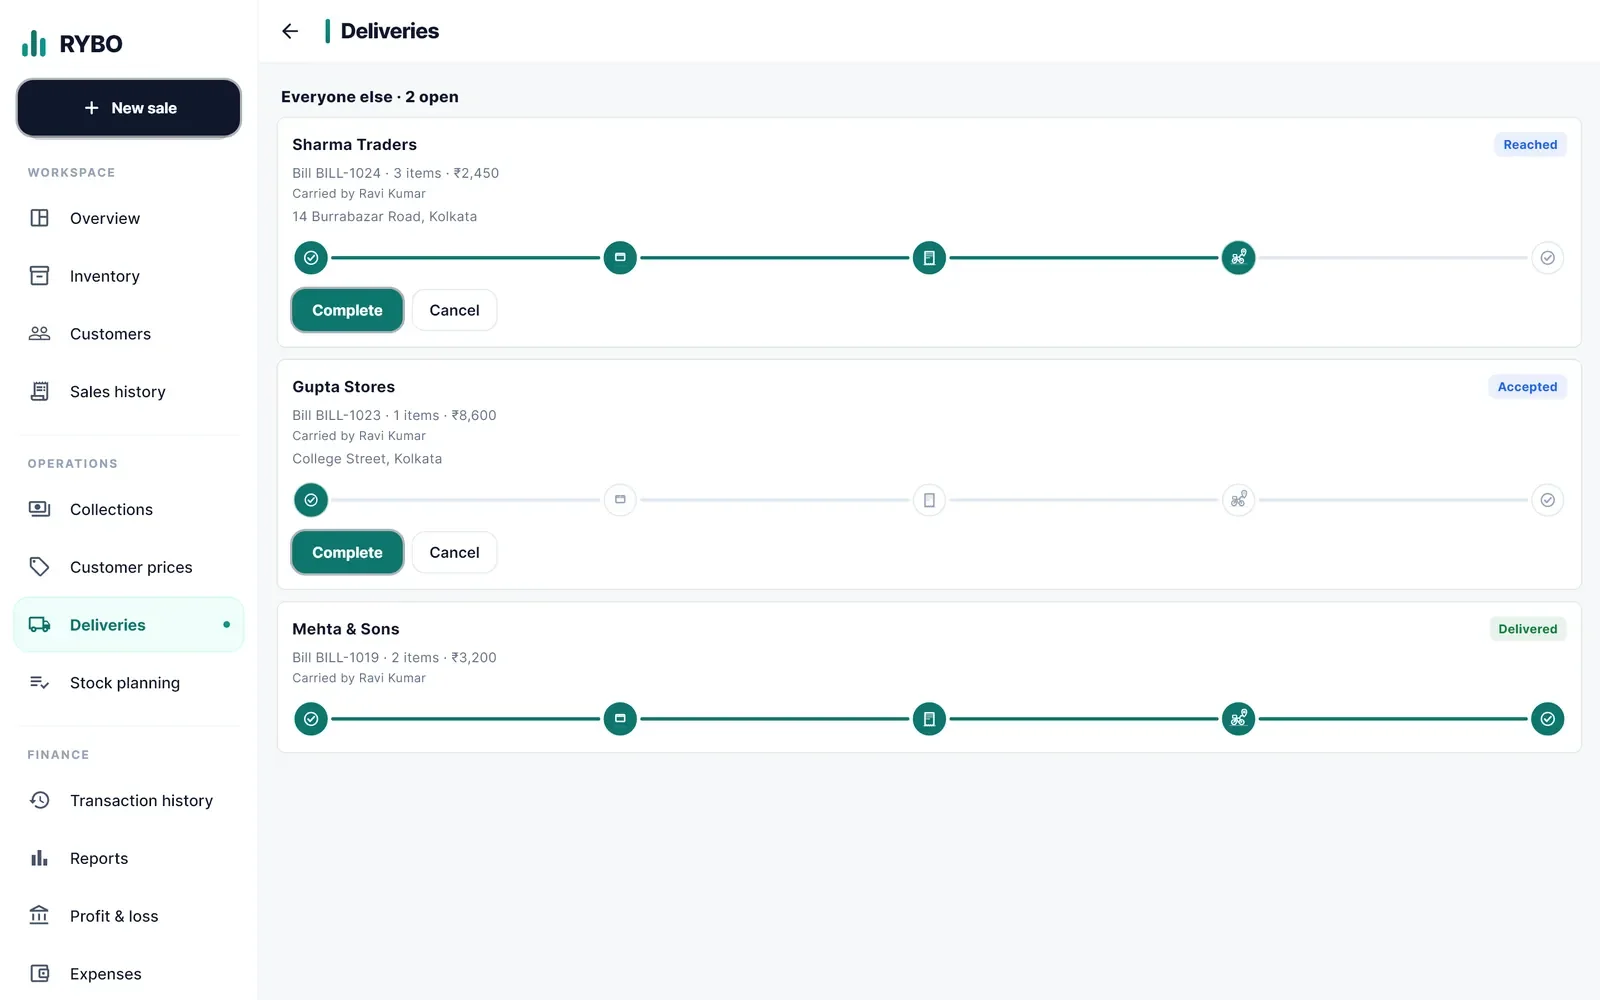Image resolution: width=1600 pixels, height=1000 pixels.
Task: Start a New sale
Action: coord(129,108)
